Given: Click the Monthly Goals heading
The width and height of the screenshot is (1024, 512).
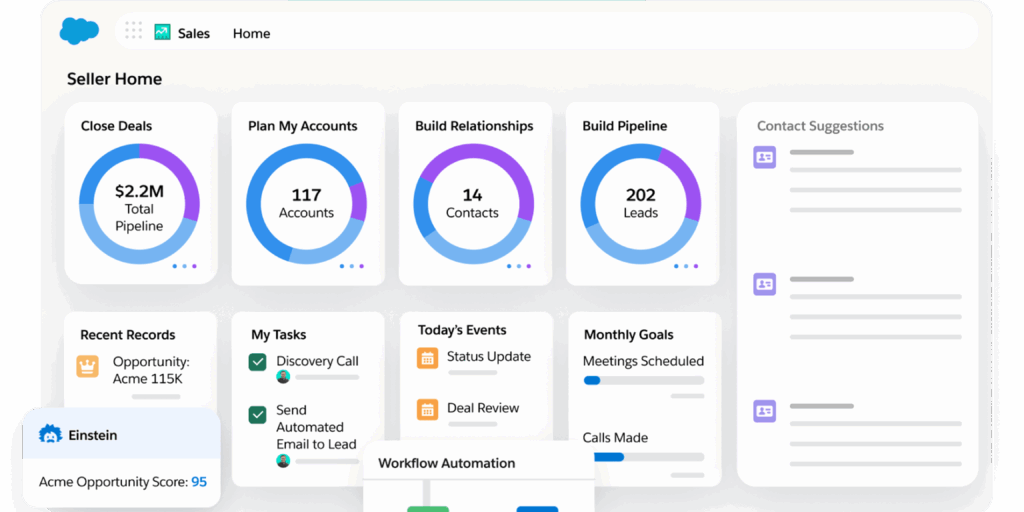Looking at the screenshot, I should pos(628,335).
